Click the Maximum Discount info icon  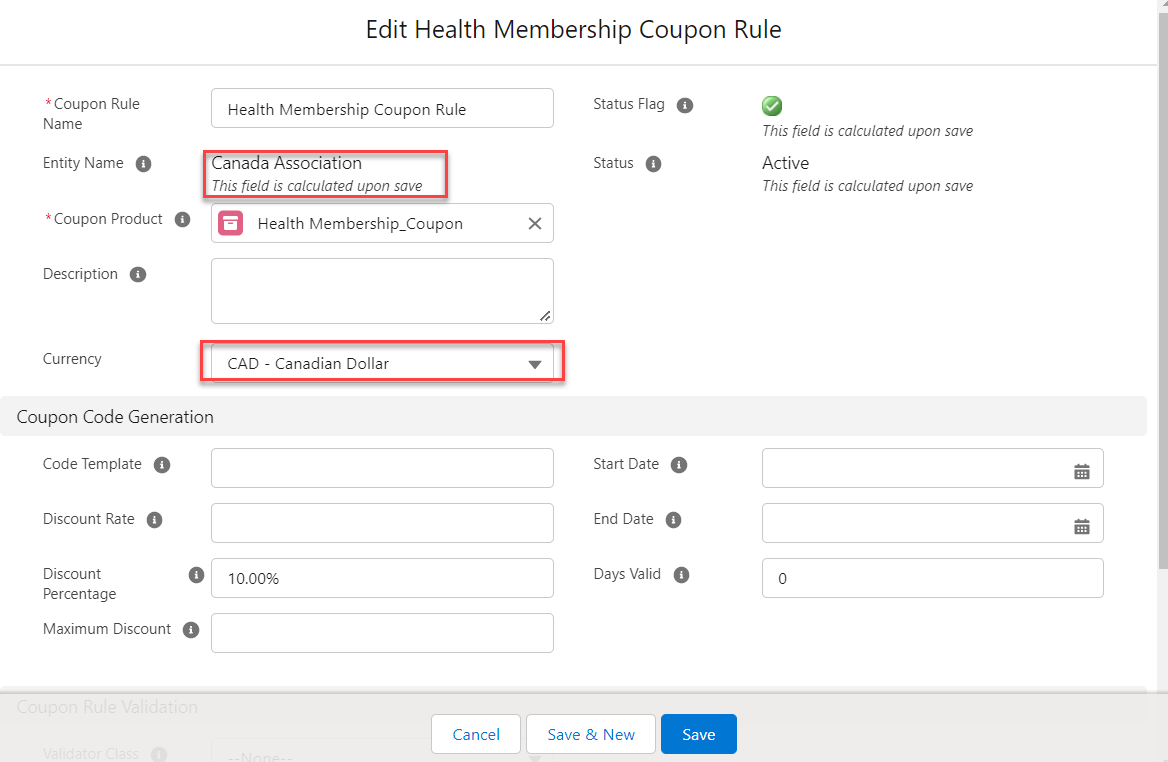(191, 630)
